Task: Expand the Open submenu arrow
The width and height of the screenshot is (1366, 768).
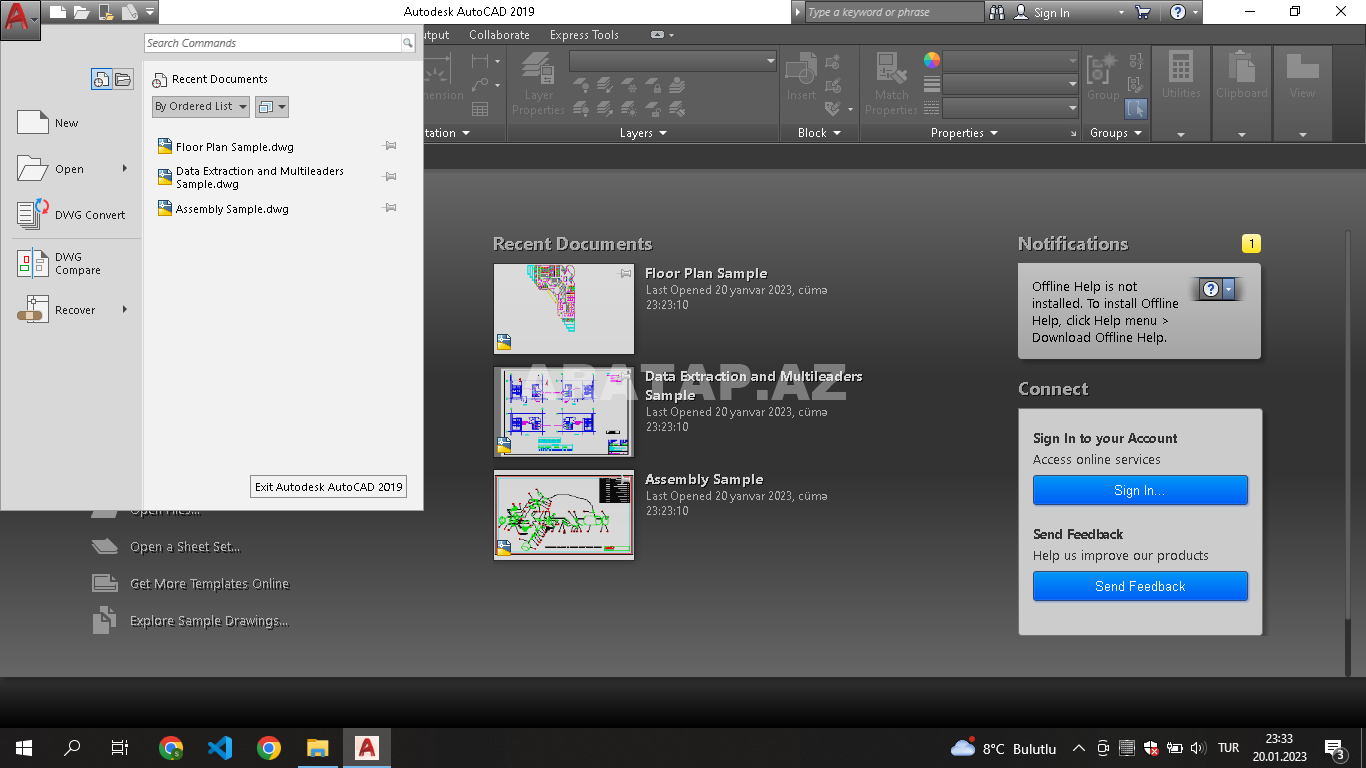Action: coord(125,168)
